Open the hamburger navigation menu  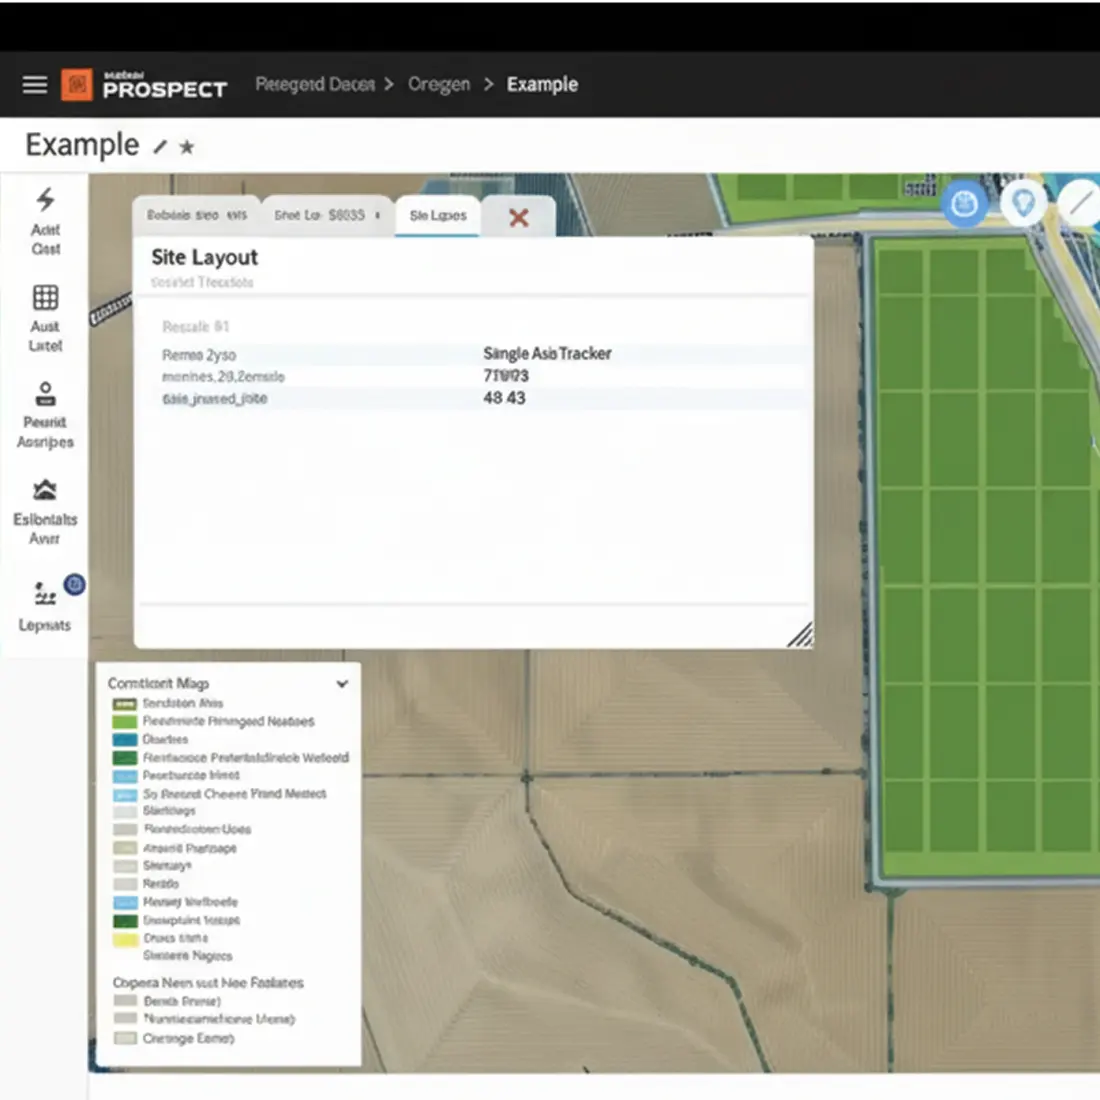[x=34, y=85]
